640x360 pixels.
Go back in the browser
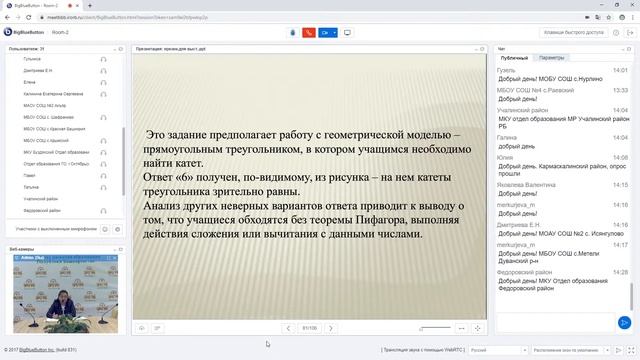7,18
